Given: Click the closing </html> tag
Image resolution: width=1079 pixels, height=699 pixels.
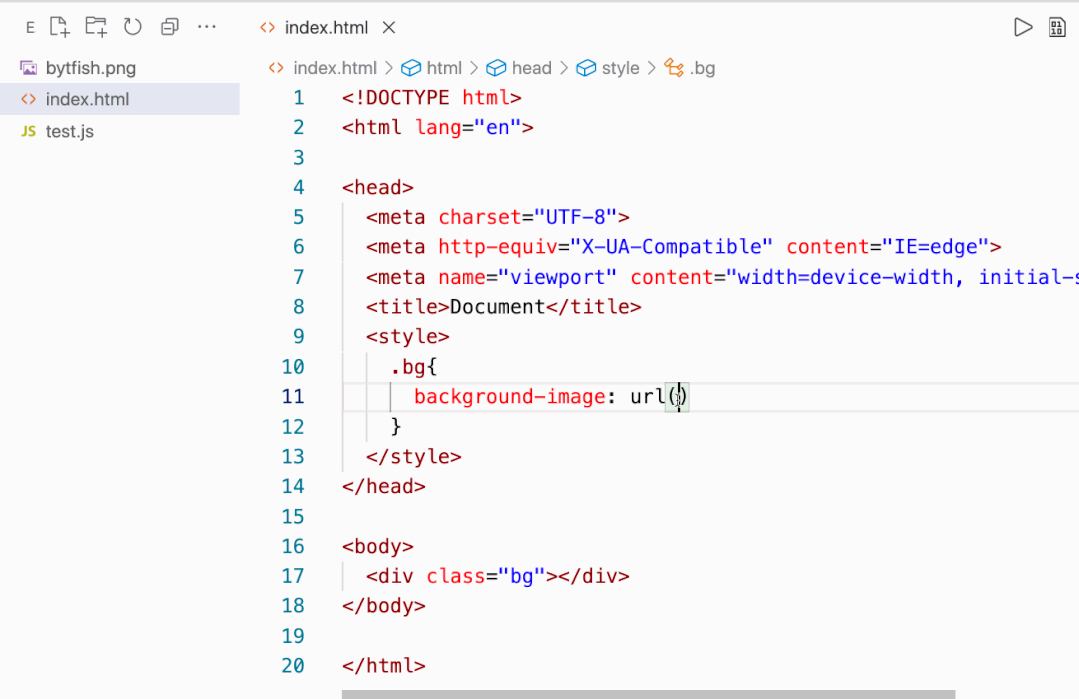Looking at the screenshot, I should pos(384,666).
